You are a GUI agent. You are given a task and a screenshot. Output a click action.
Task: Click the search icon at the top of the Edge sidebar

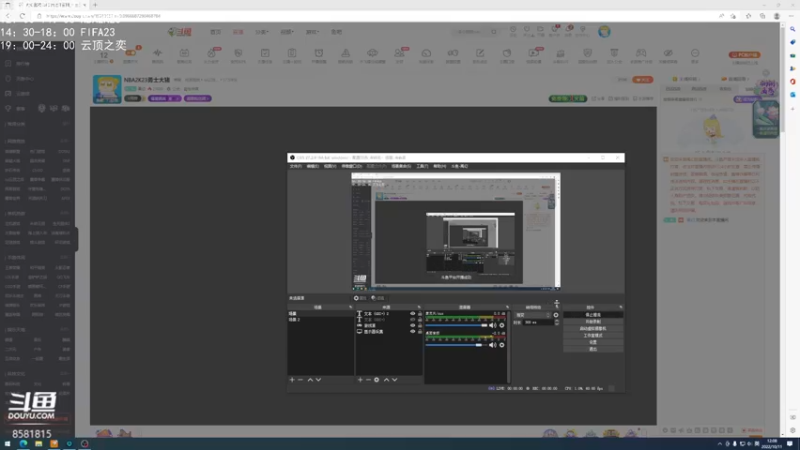pyautogui.click(x=792, y=29)
